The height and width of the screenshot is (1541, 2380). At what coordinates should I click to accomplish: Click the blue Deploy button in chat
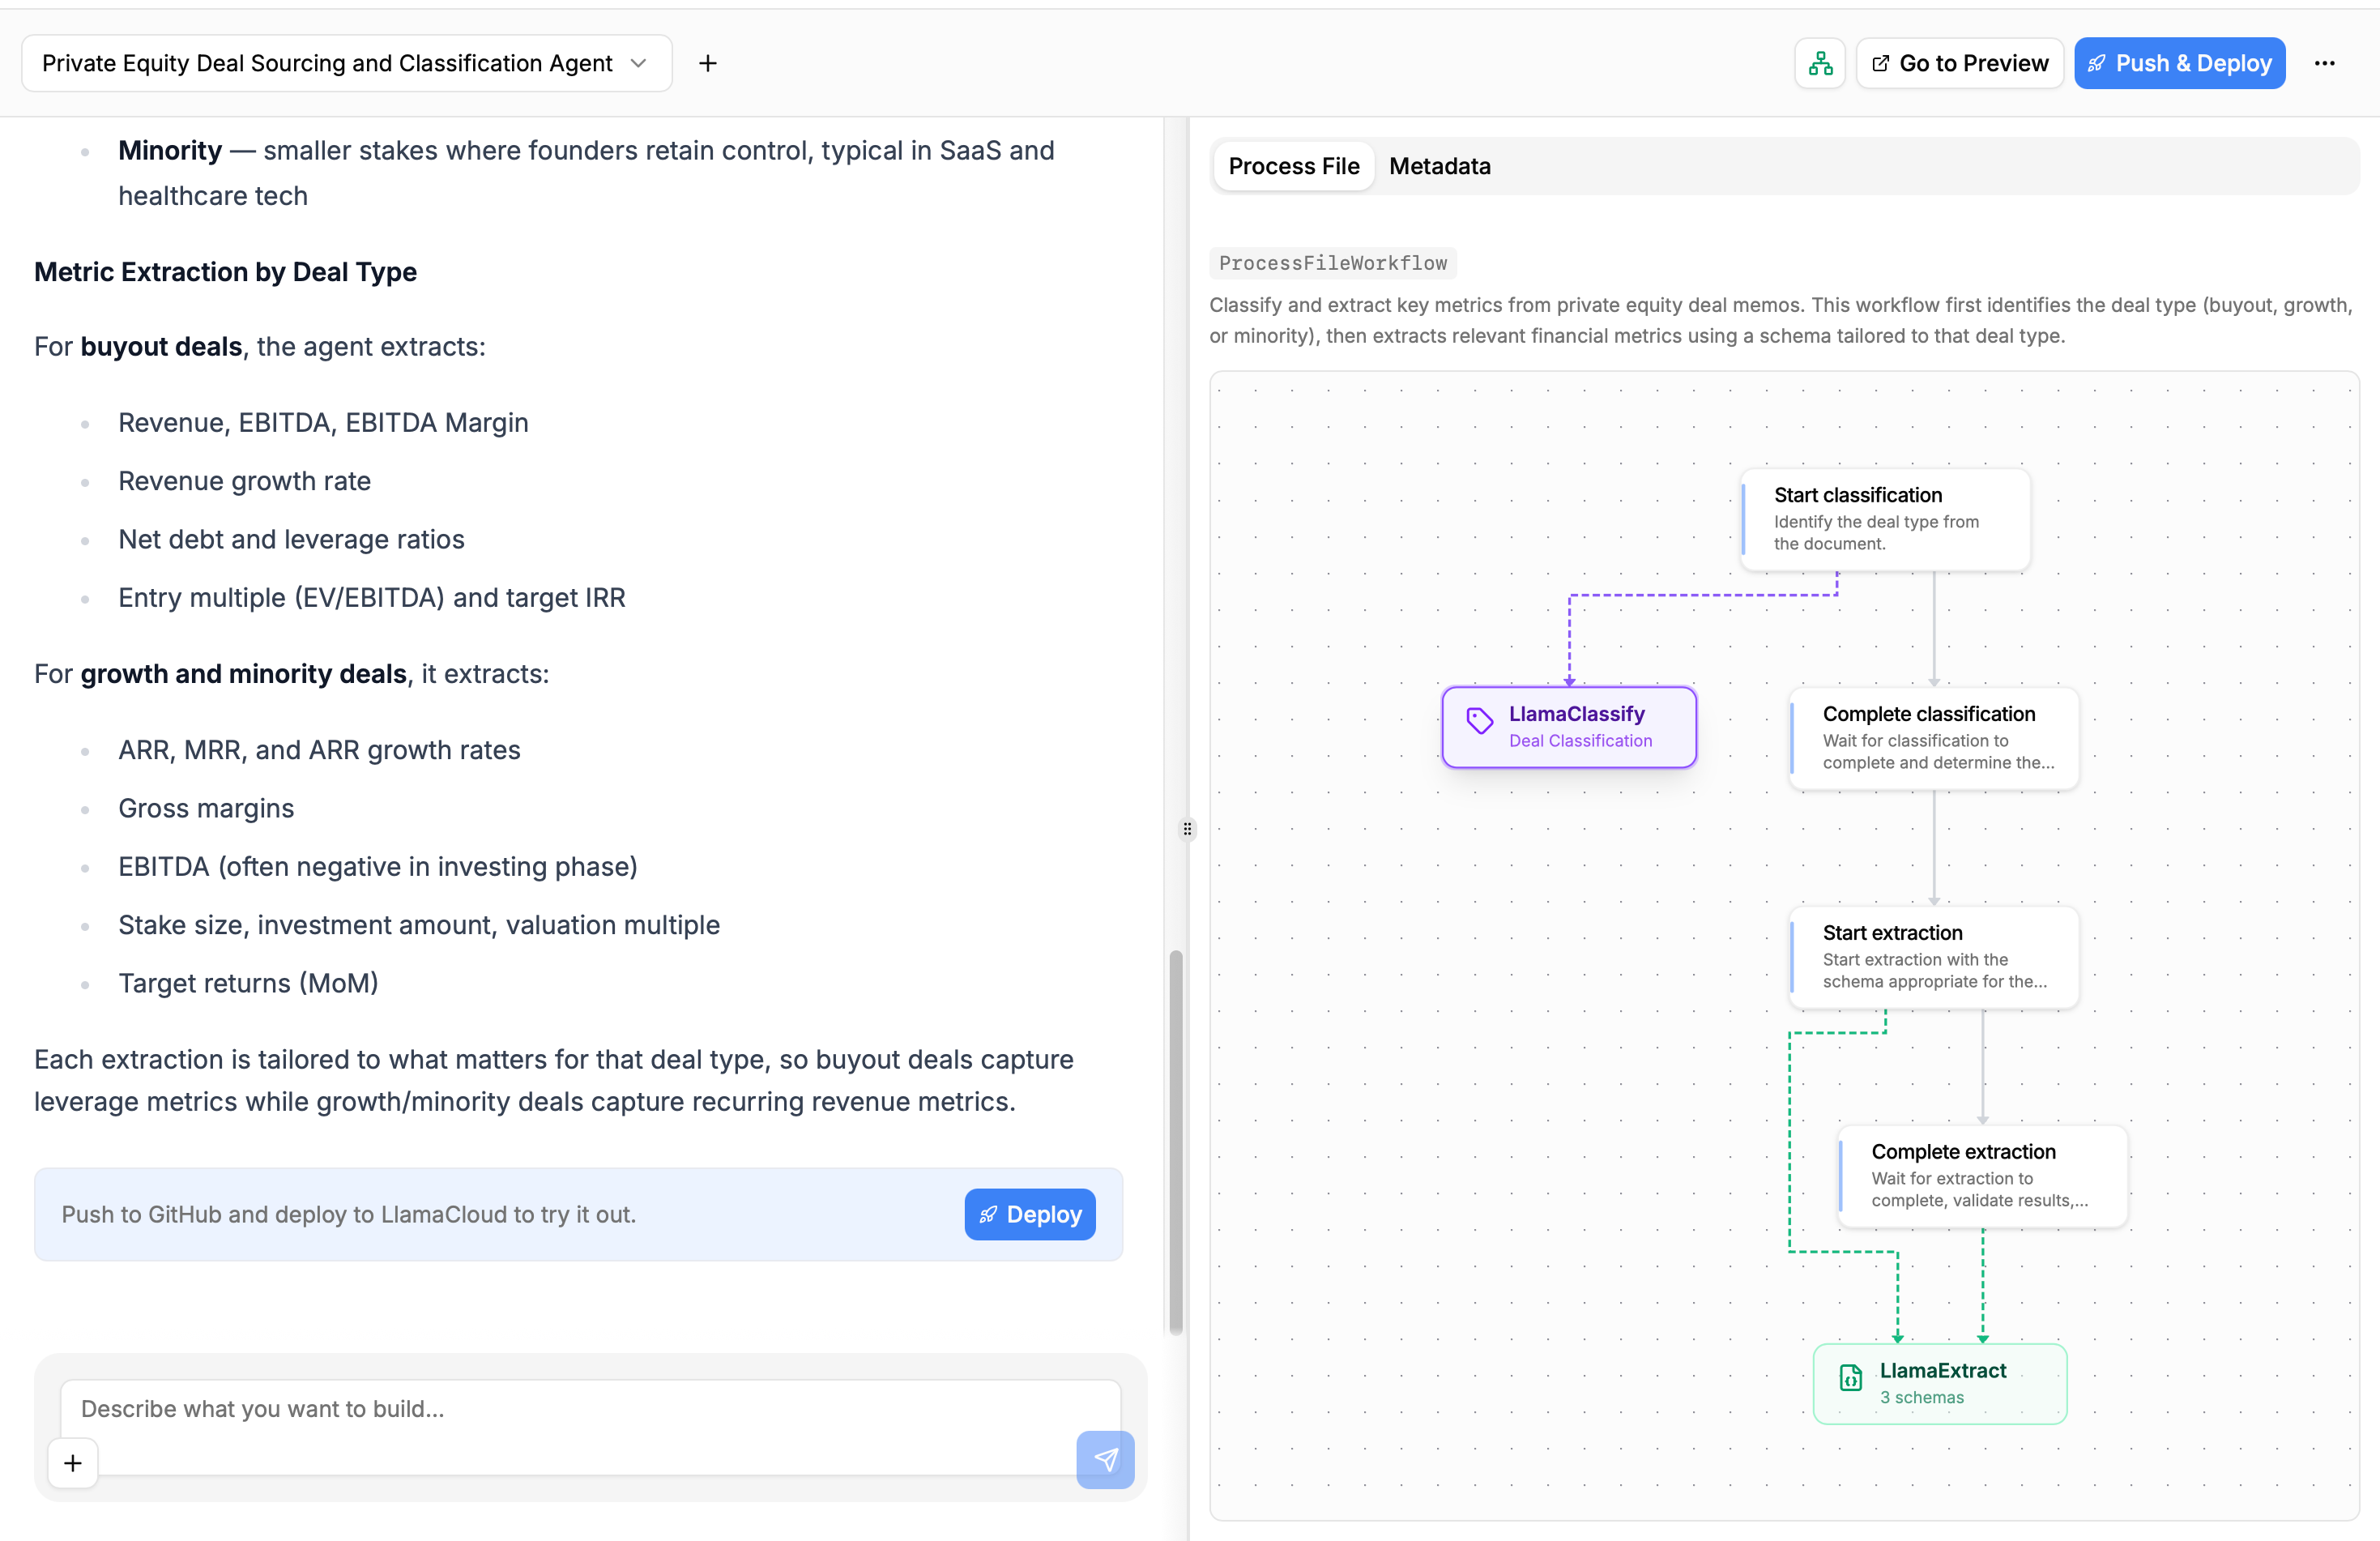click(x=1029, y=1214)
